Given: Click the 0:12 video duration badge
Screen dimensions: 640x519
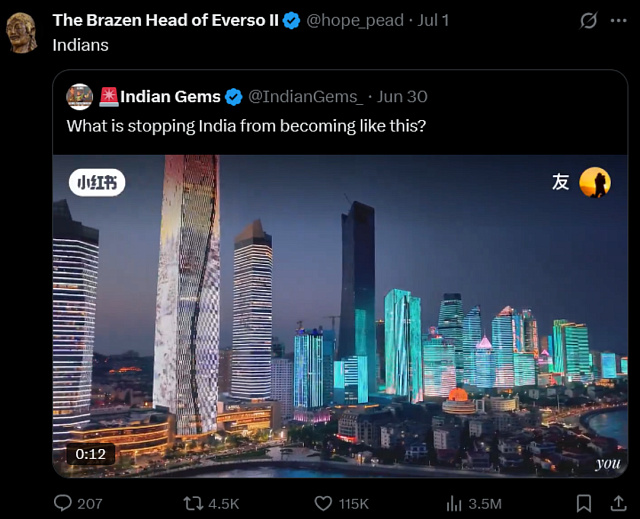Looking at the screenshot, I should tap(91, 454).
